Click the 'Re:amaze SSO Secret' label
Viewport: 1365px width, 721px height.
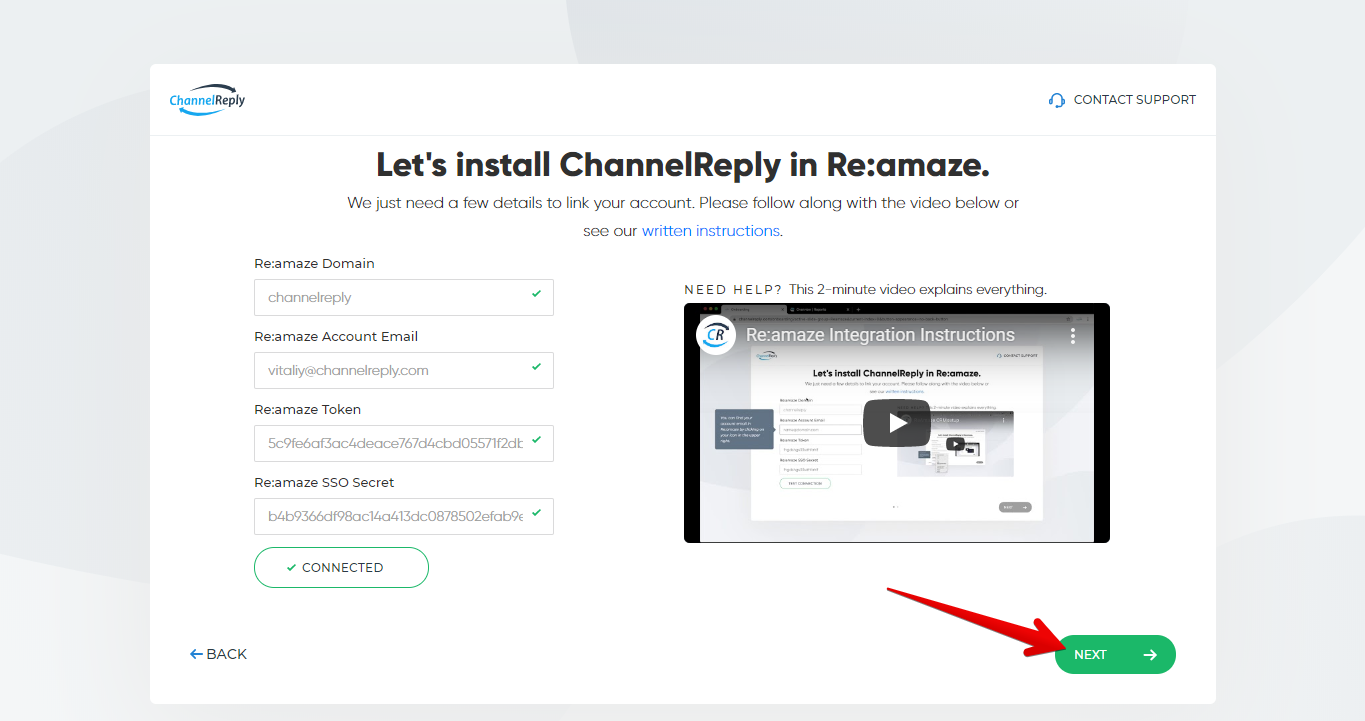[x=324, y=483]
